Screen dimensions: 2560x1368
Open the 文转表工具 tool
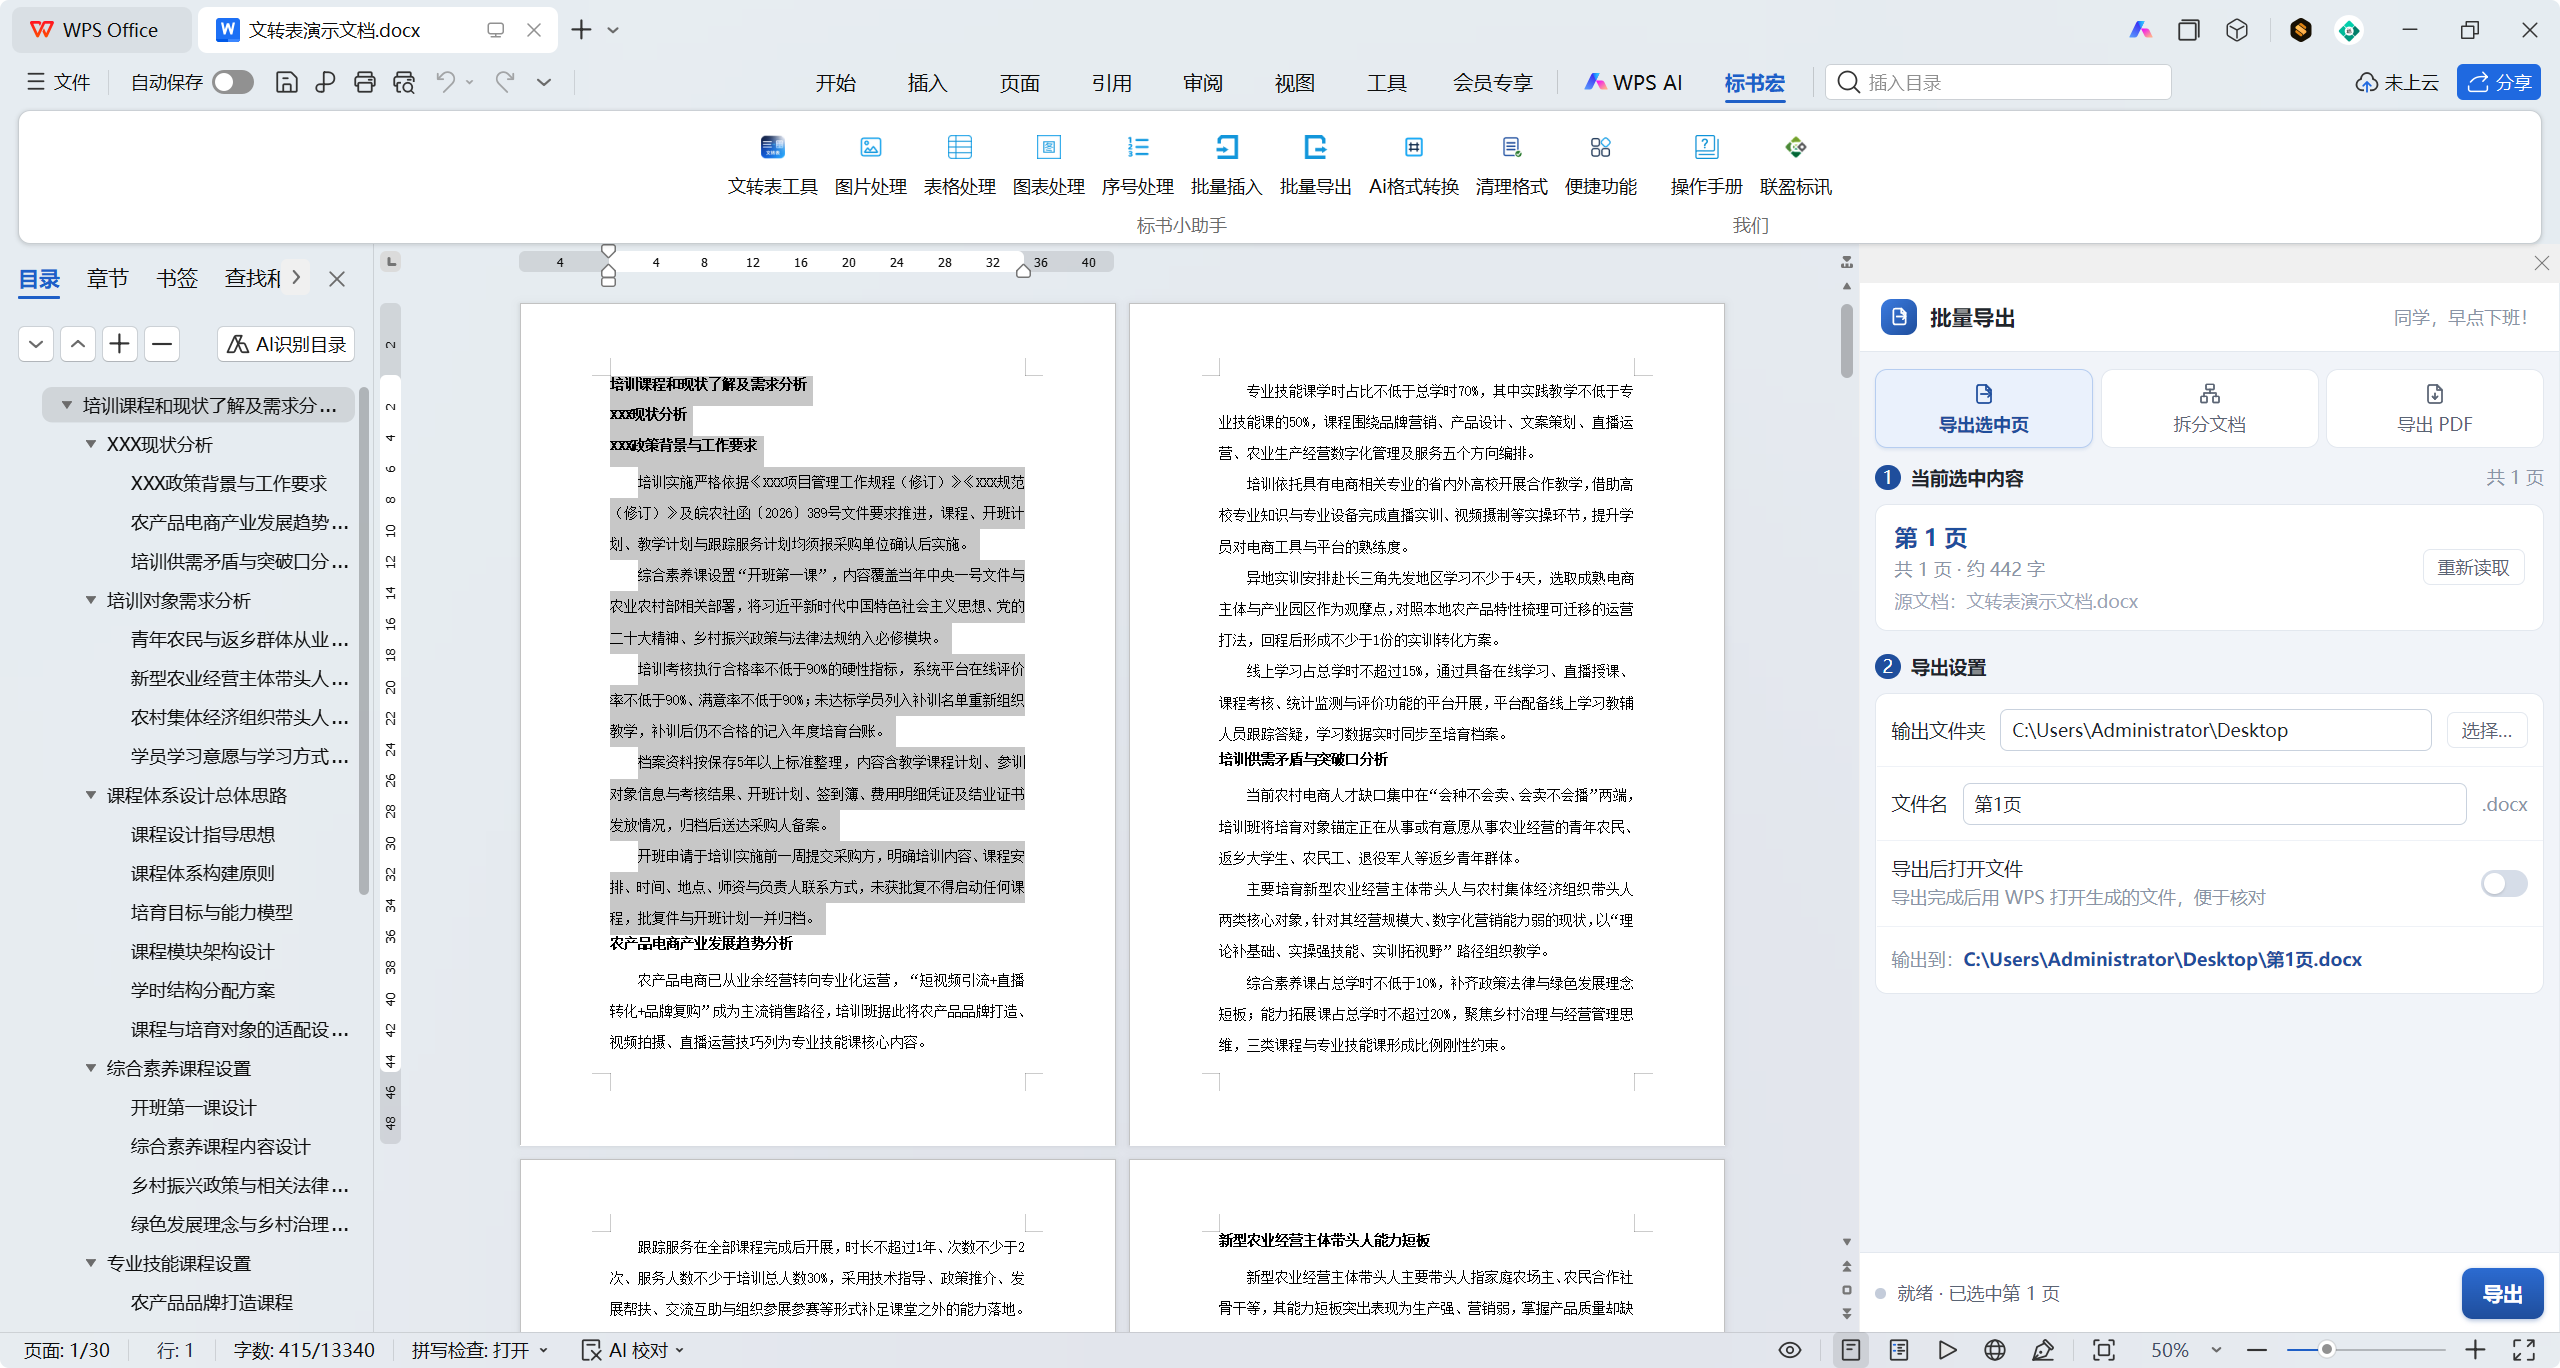click(772, 165)
